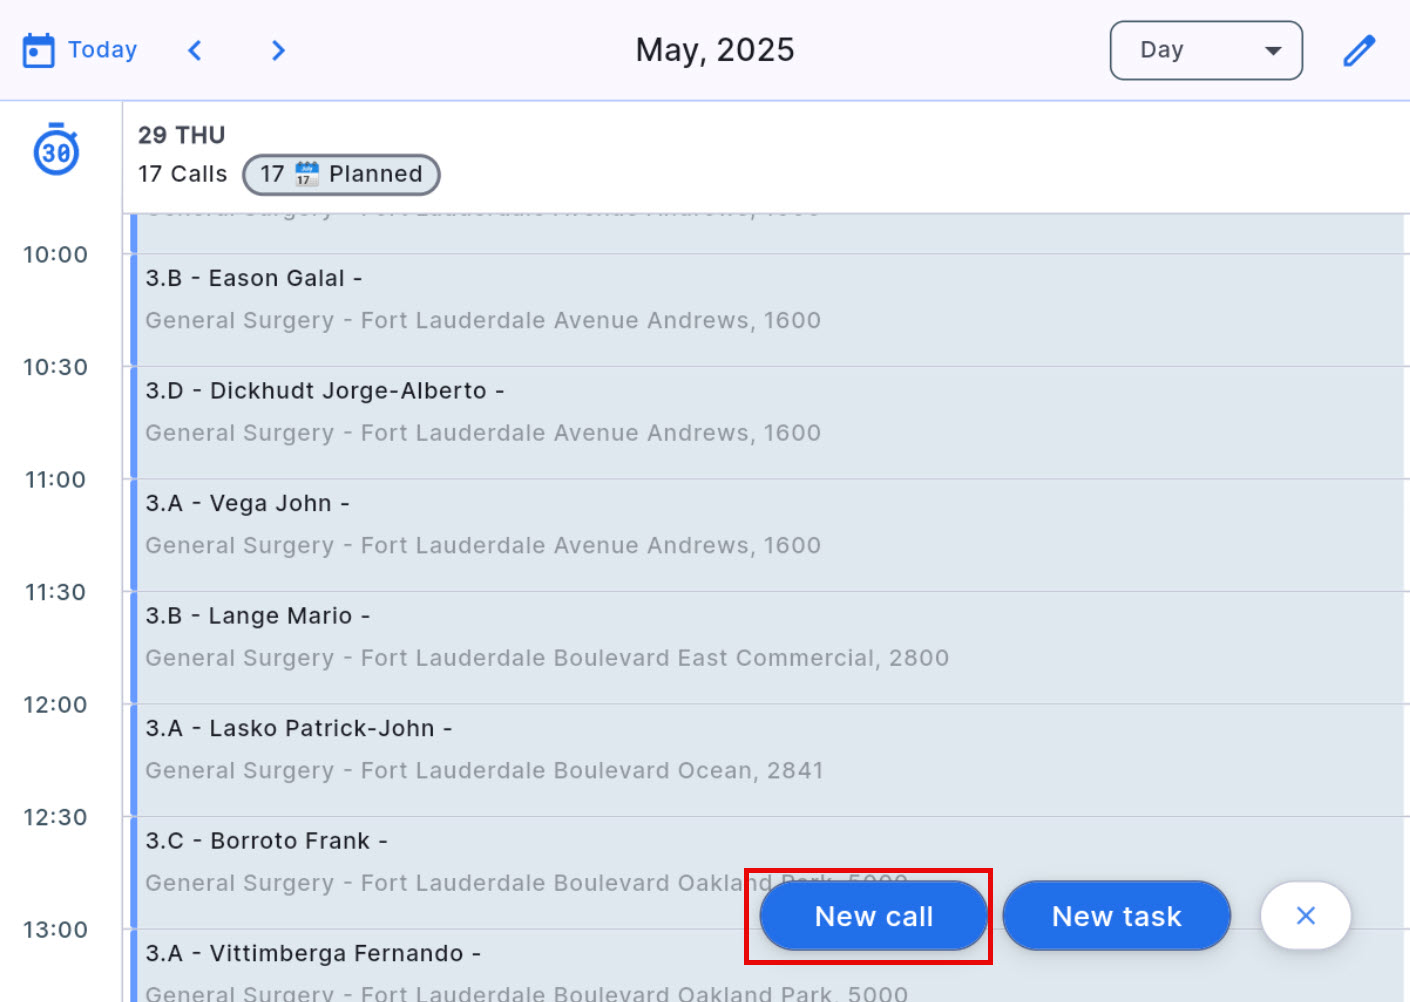The width and height of the screenshot is (1410, 1002).
Task: Toggle the 17 Planned filter chip
Action: point(341,174)
